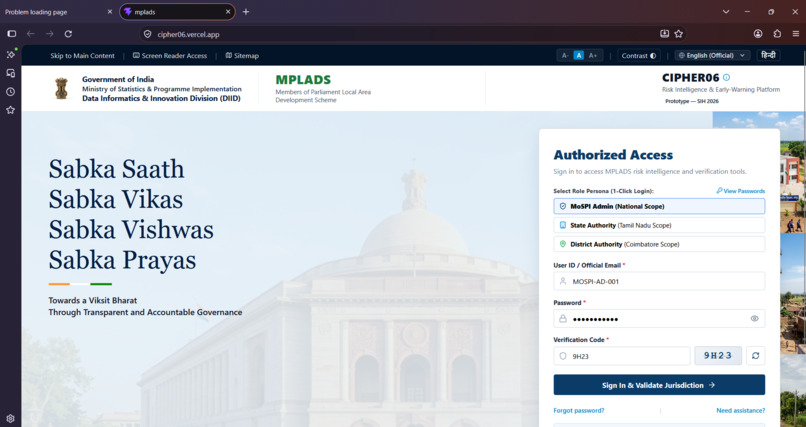Click the Government of India emblem logo
The image size is (806, 427).
coord(62,88)
